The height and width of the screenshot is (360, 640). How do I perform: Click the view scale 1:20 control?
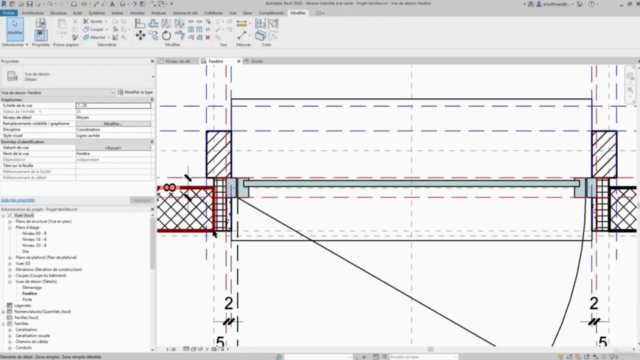[171, 349]
